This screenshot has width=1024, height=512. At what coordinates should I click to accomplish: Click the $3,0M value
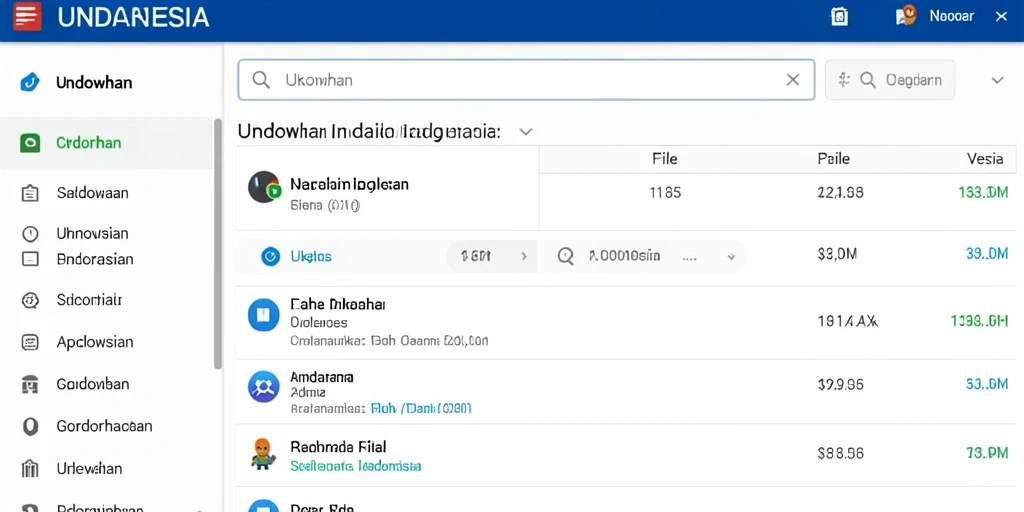837,254
